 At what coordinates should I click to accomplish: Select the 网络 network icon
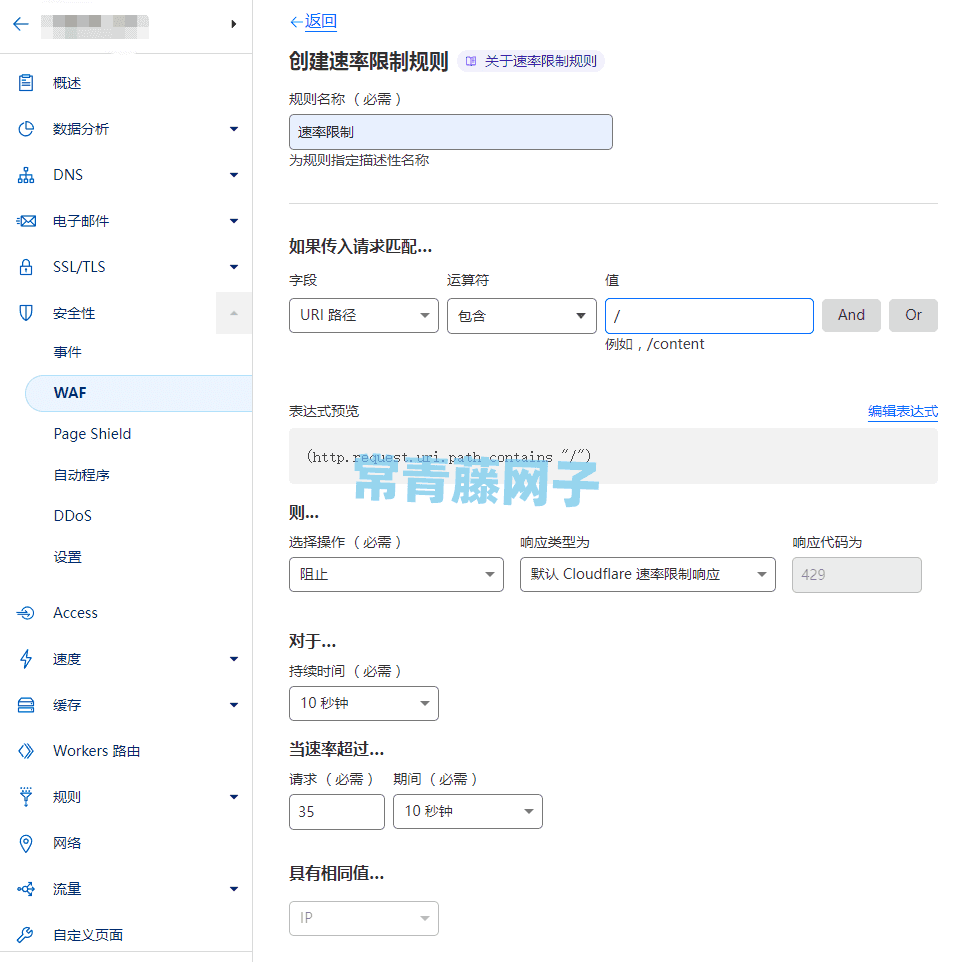(x=26, y=843)
